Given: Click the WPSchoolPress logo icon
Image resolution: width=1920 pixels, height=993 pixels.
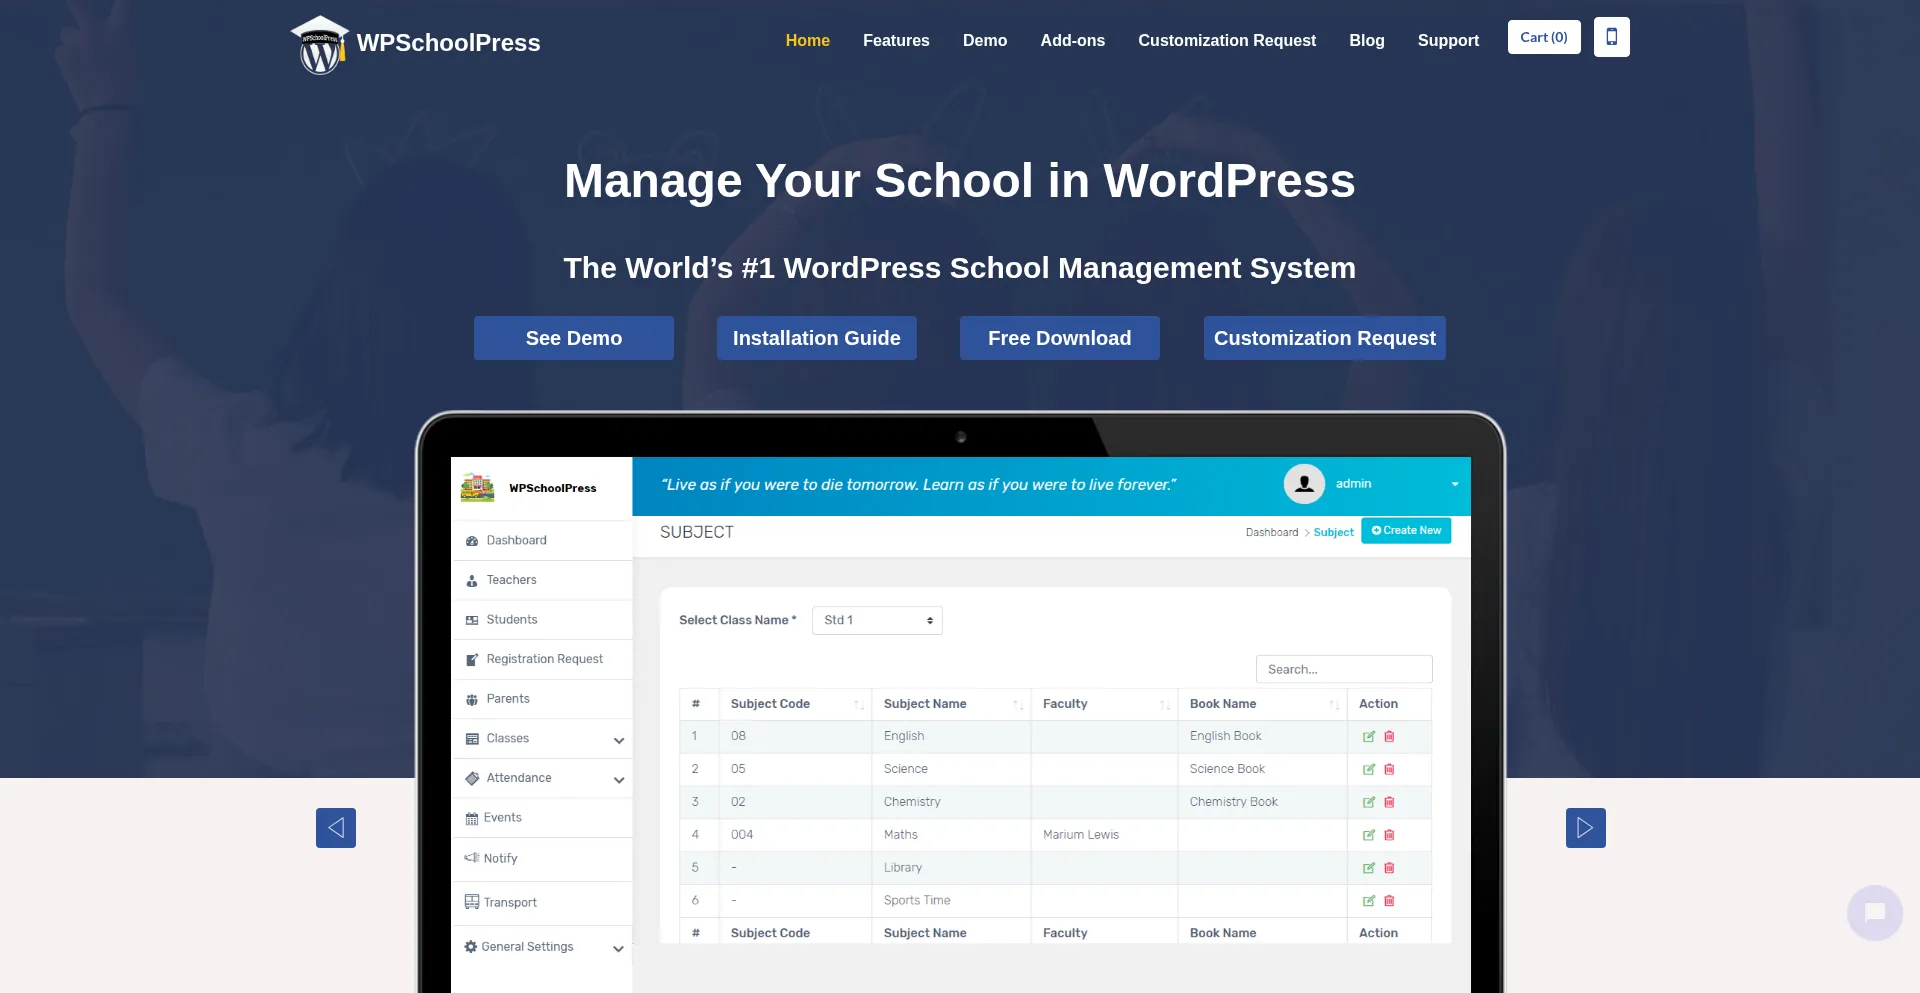Looking at the screenshot, I should (320, 45).
